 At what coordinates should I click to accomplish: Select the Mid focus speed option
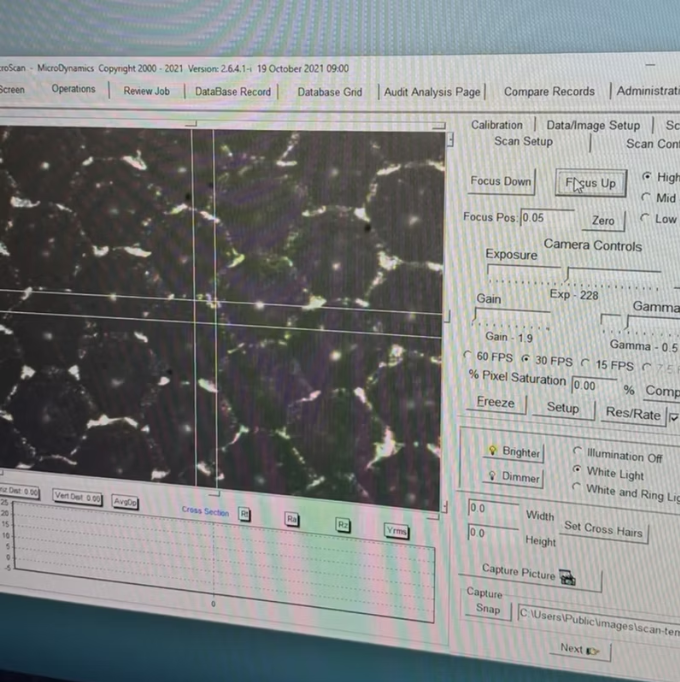646,198
